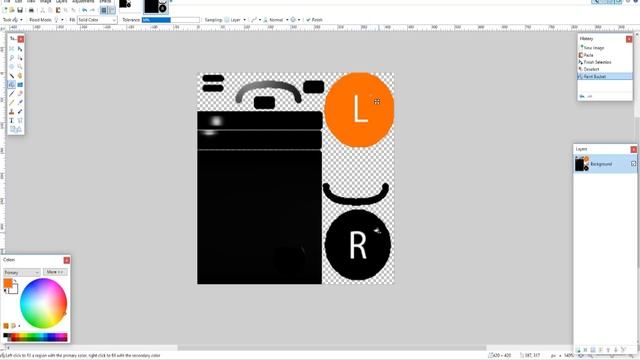Open the Image menu

tap(45, 2)
